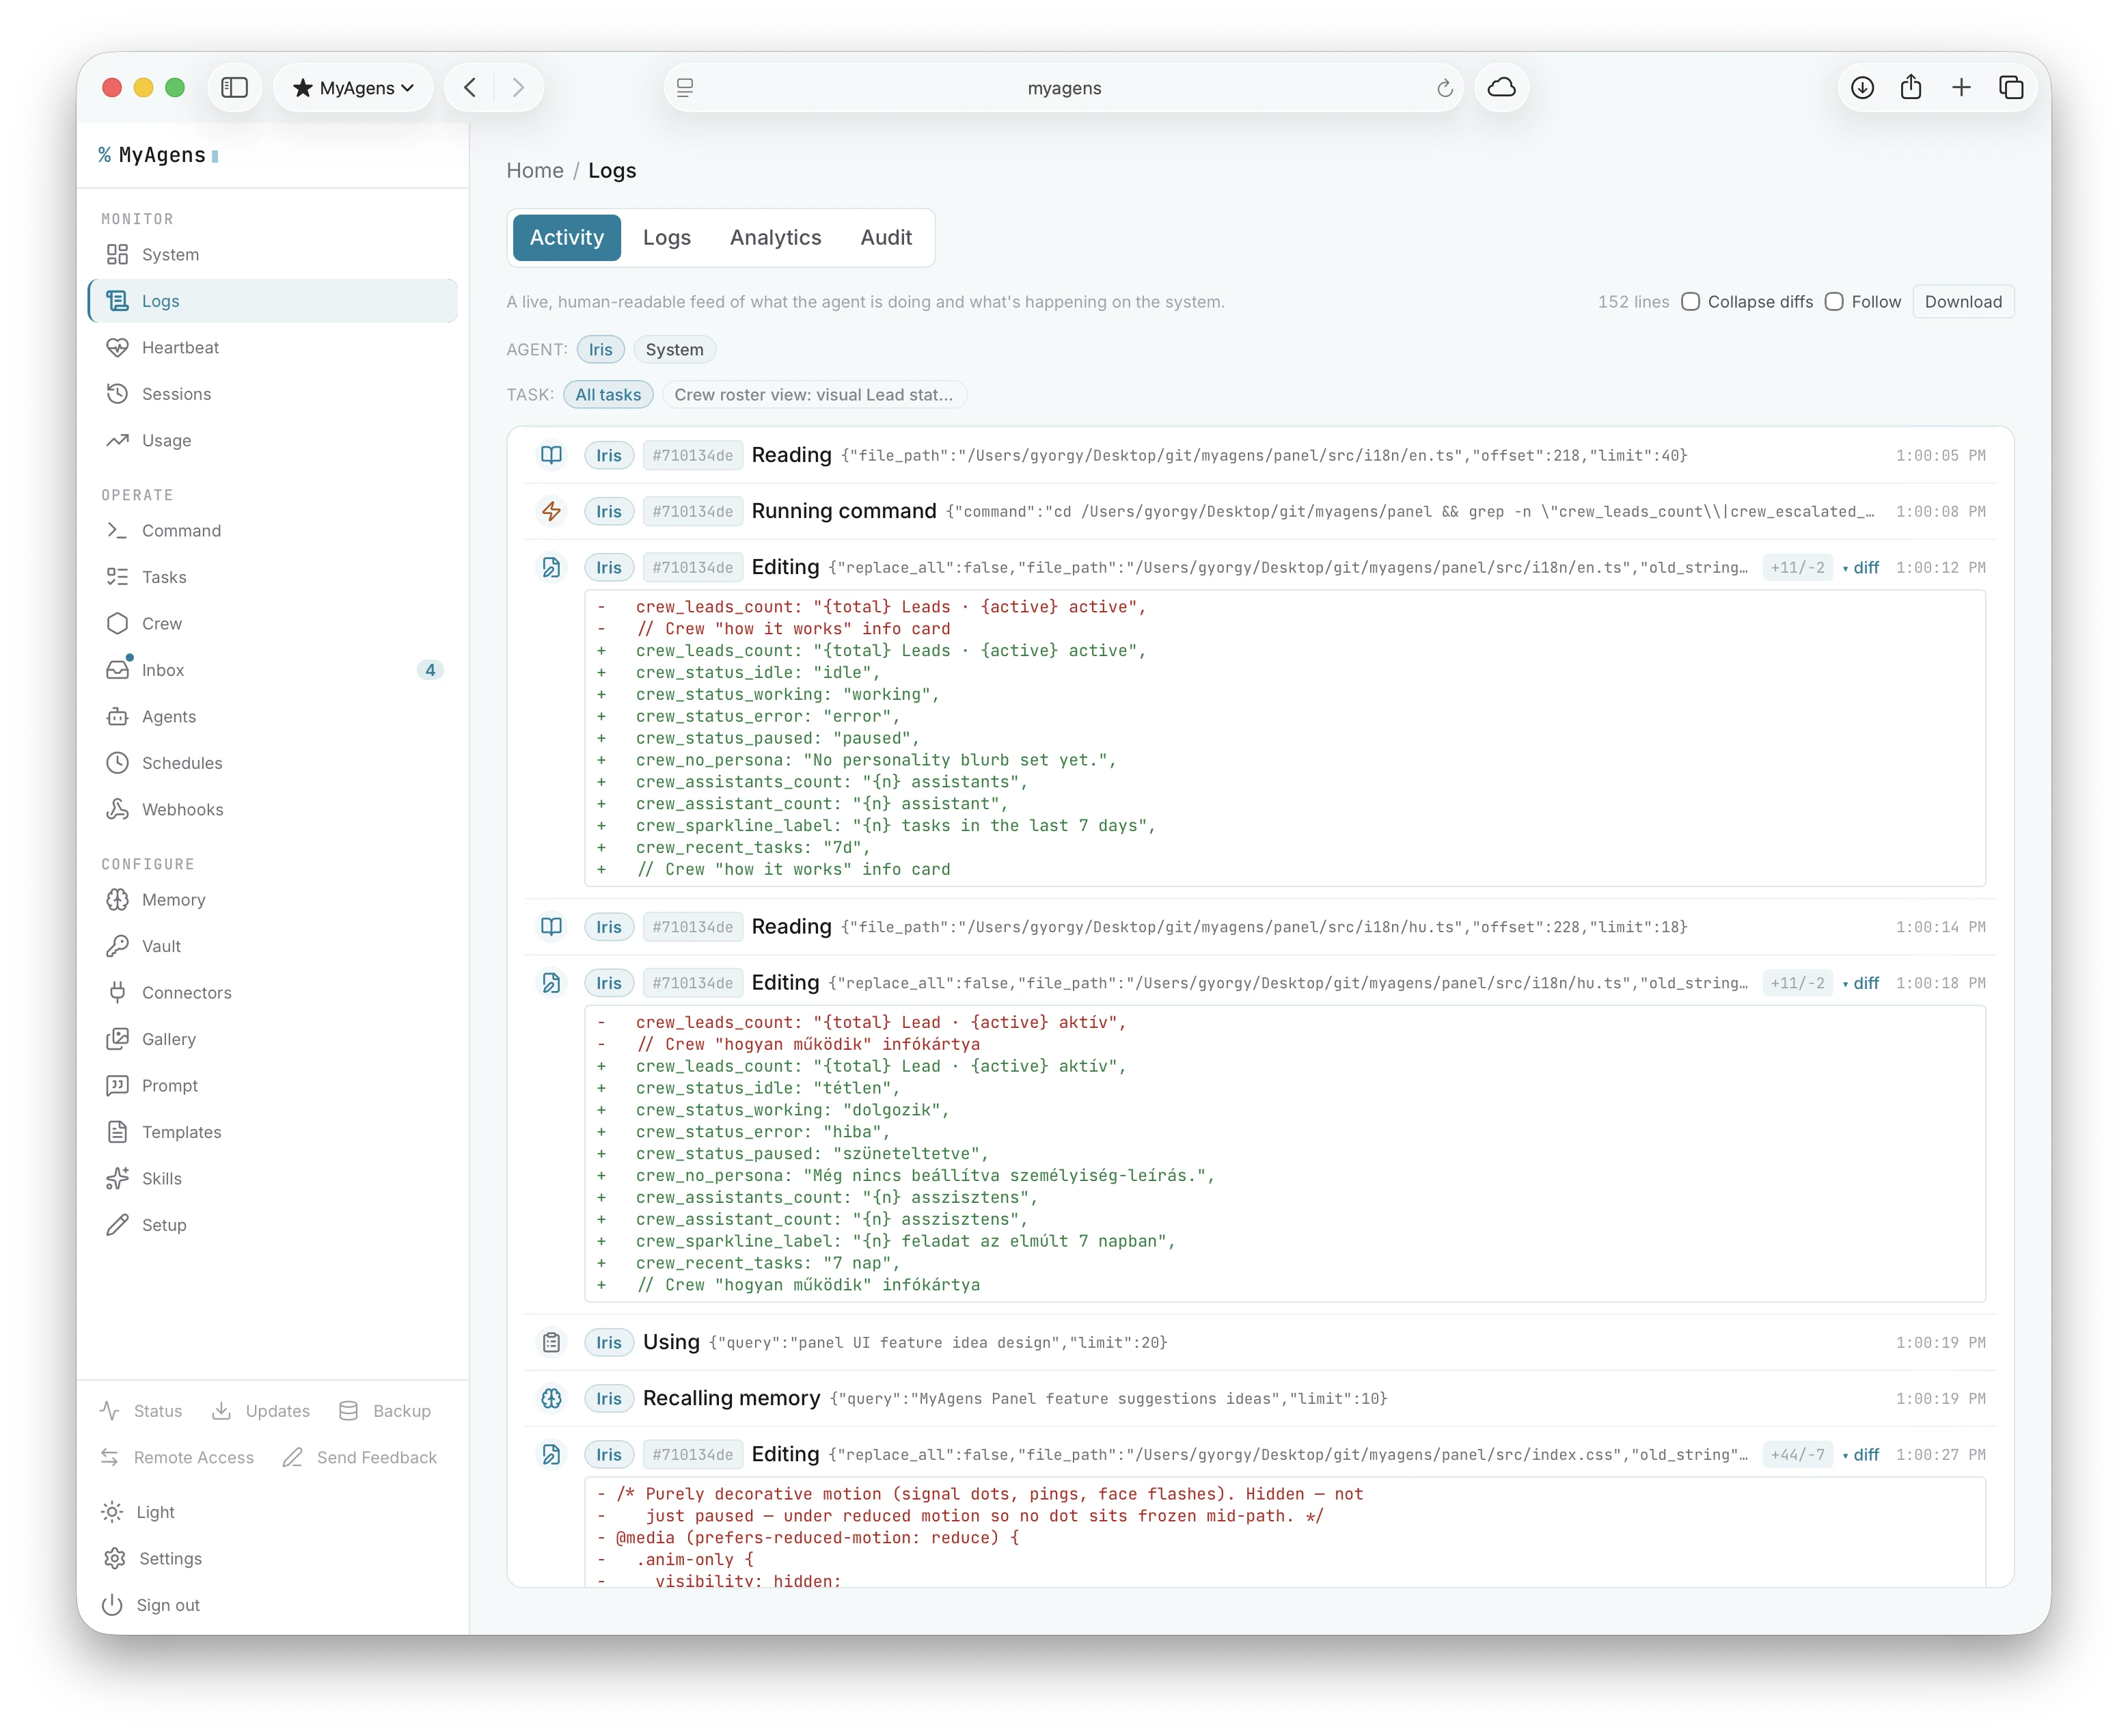2128x1736 pixels.
Task: Sign out of MyAgens
Action: 151,1605
